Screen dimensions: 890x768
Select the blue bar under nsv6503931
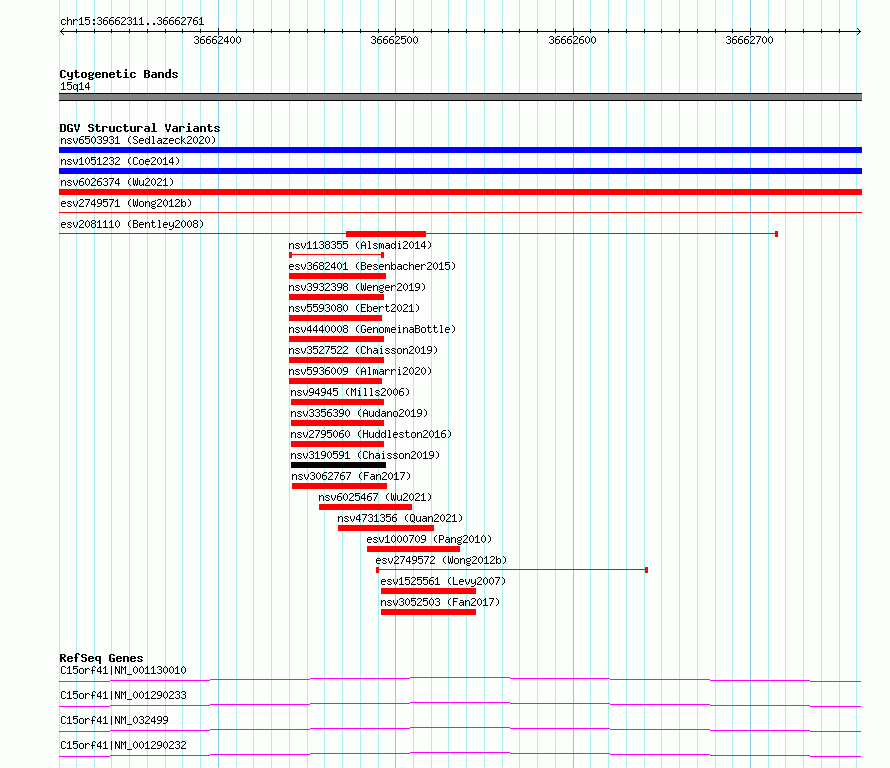(460, 150)
